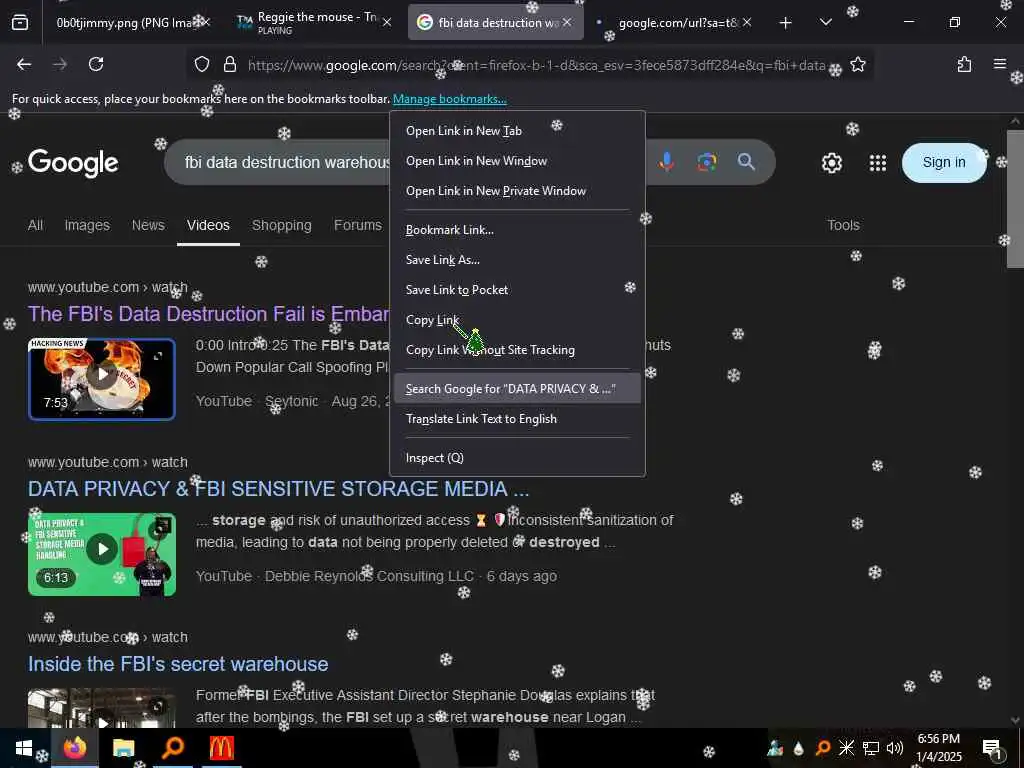Open the tracking protection shield icon
The height and width of the screenshot is (768, 1024).
[x=202, y=64]
